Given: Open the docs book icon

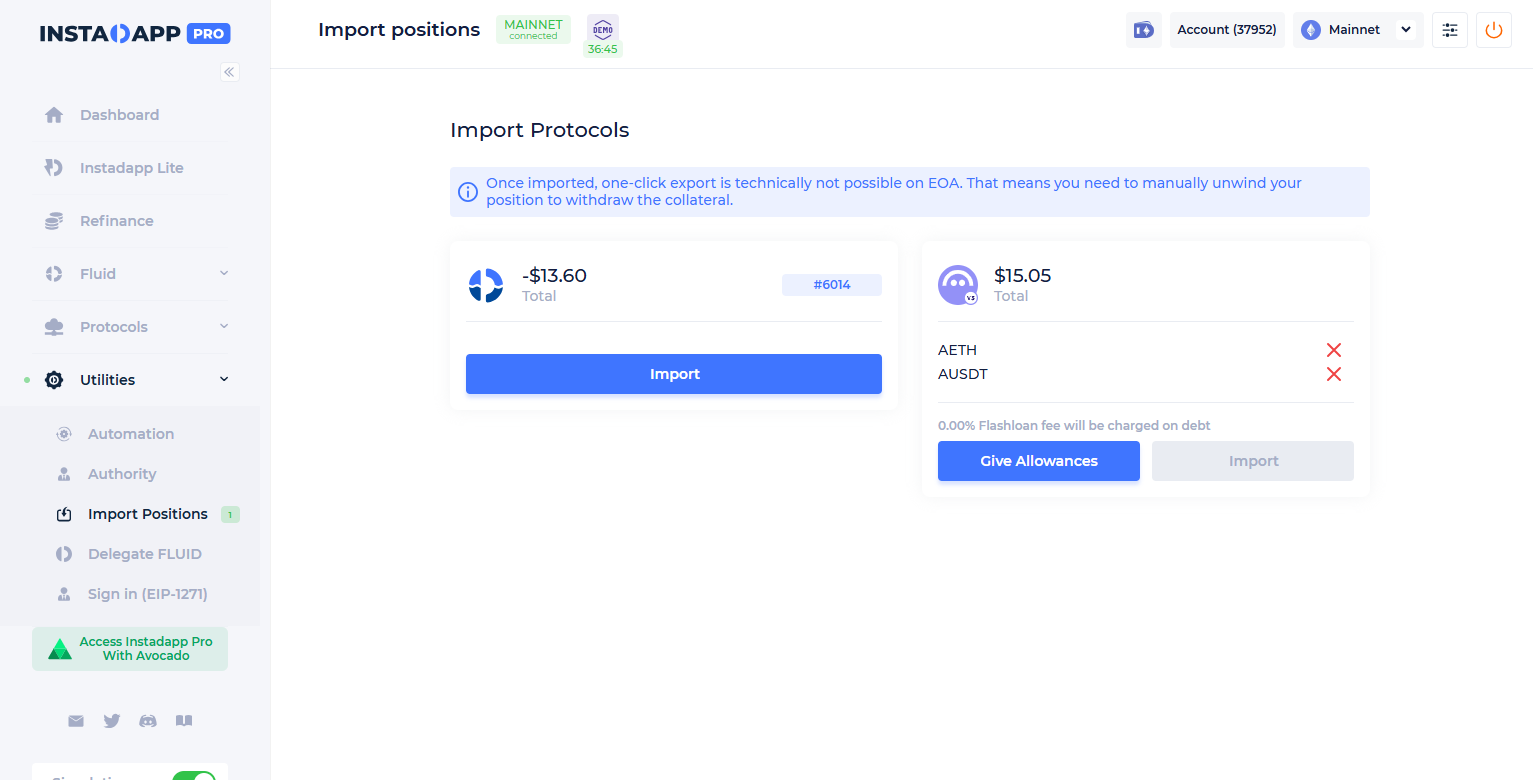Looking at the screenshot, I should pyautogui.click(x=184, y=721).
